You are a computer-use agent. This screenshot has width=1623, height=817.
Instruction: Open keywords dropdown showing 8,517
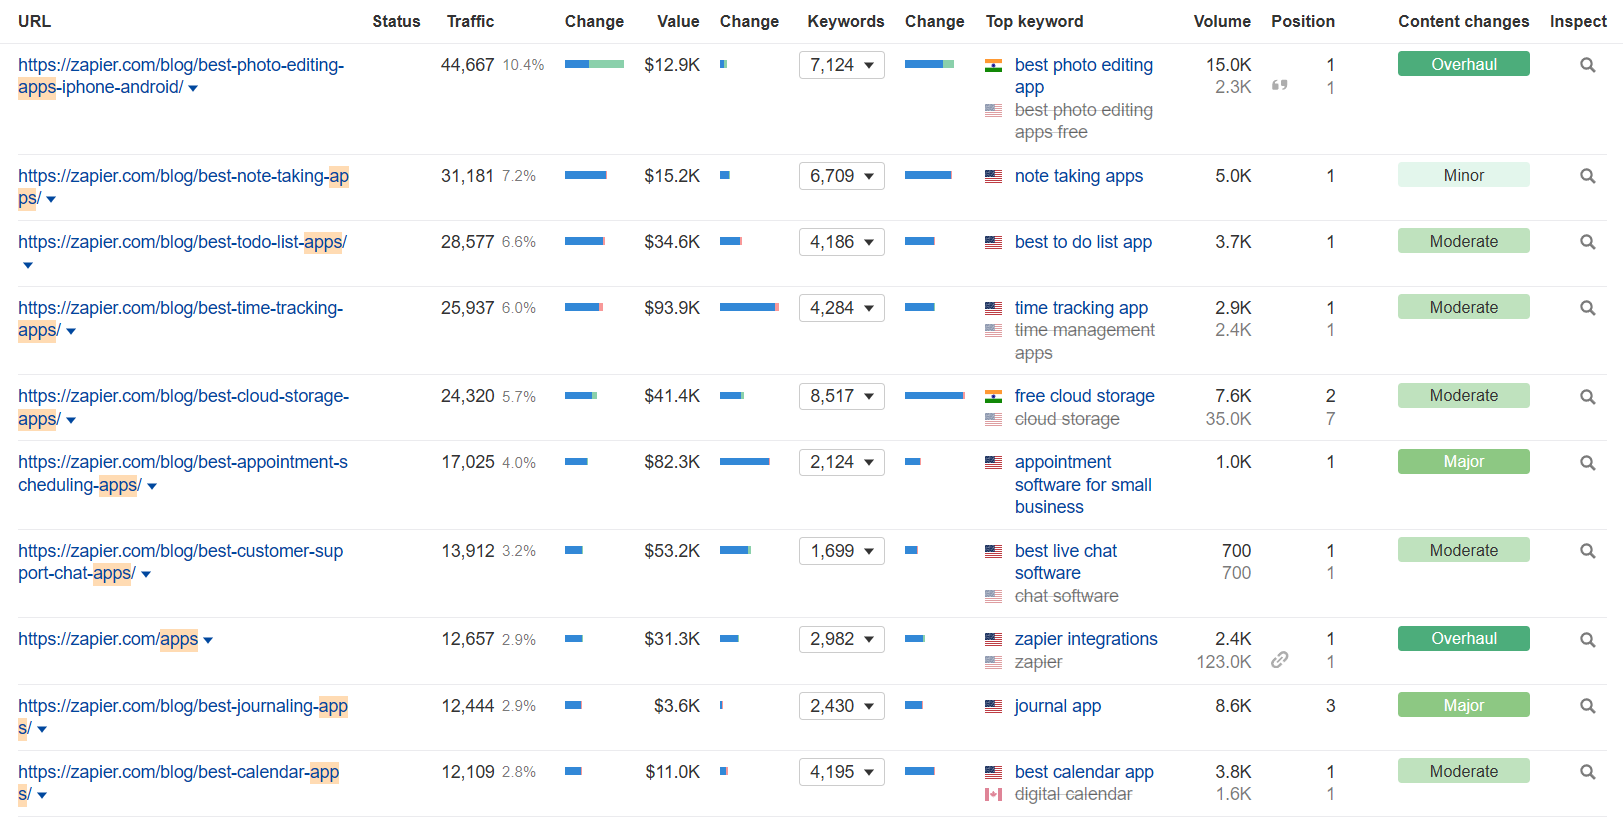(842, 396)
